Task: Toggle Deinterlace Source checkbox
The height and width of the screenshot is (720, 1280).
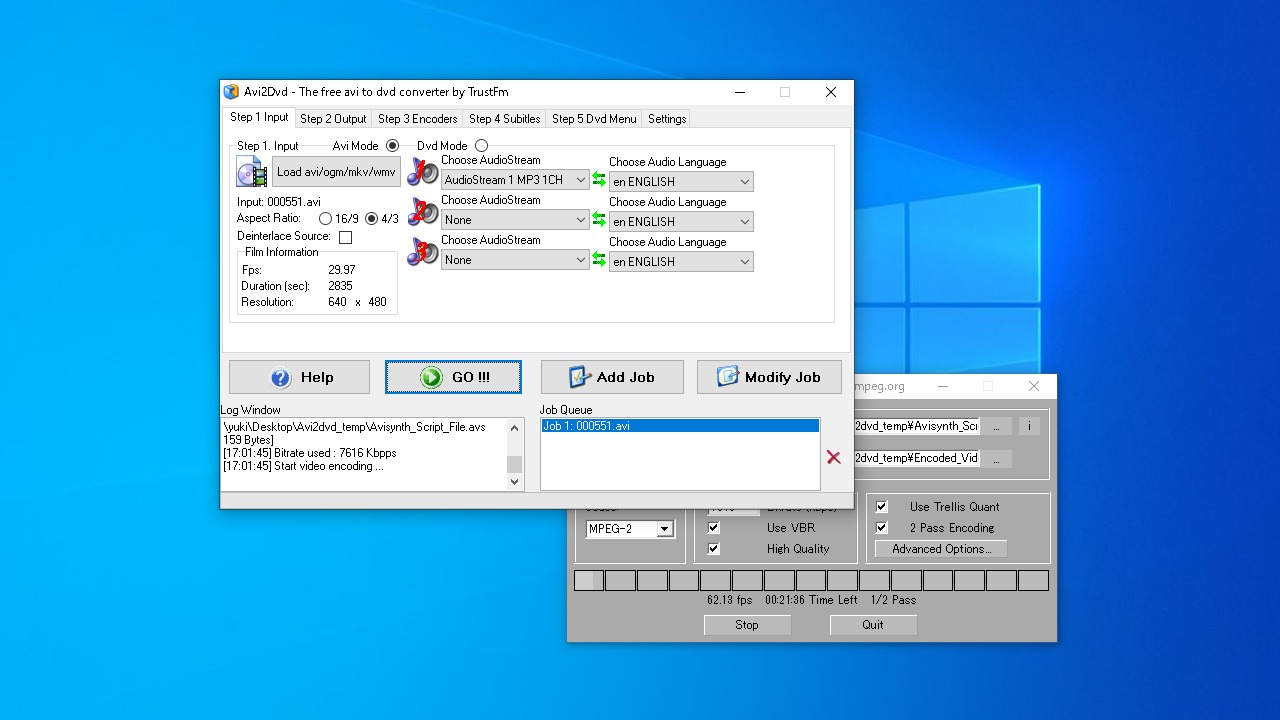Action: coord(345,237)
